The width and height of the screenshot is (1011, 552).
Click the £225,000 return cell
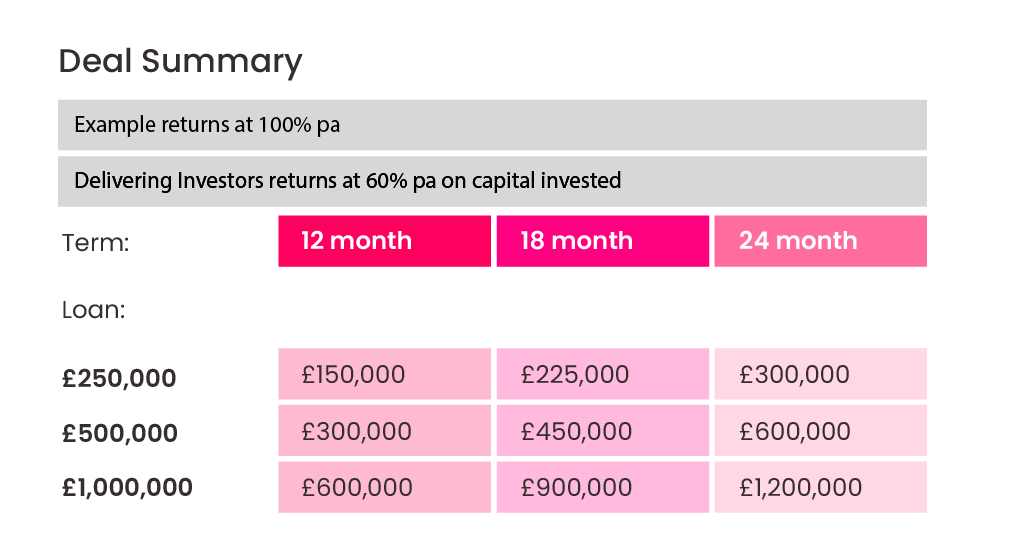point(602,375)
